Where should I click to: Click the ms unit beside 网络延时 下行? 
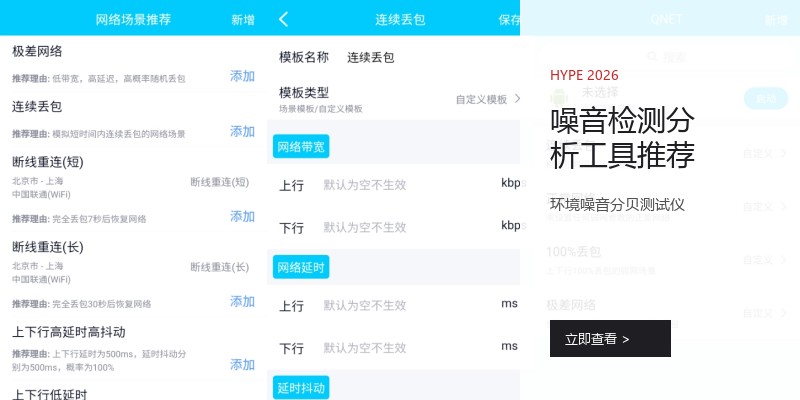pyautogui.click(x=509, y=346)
